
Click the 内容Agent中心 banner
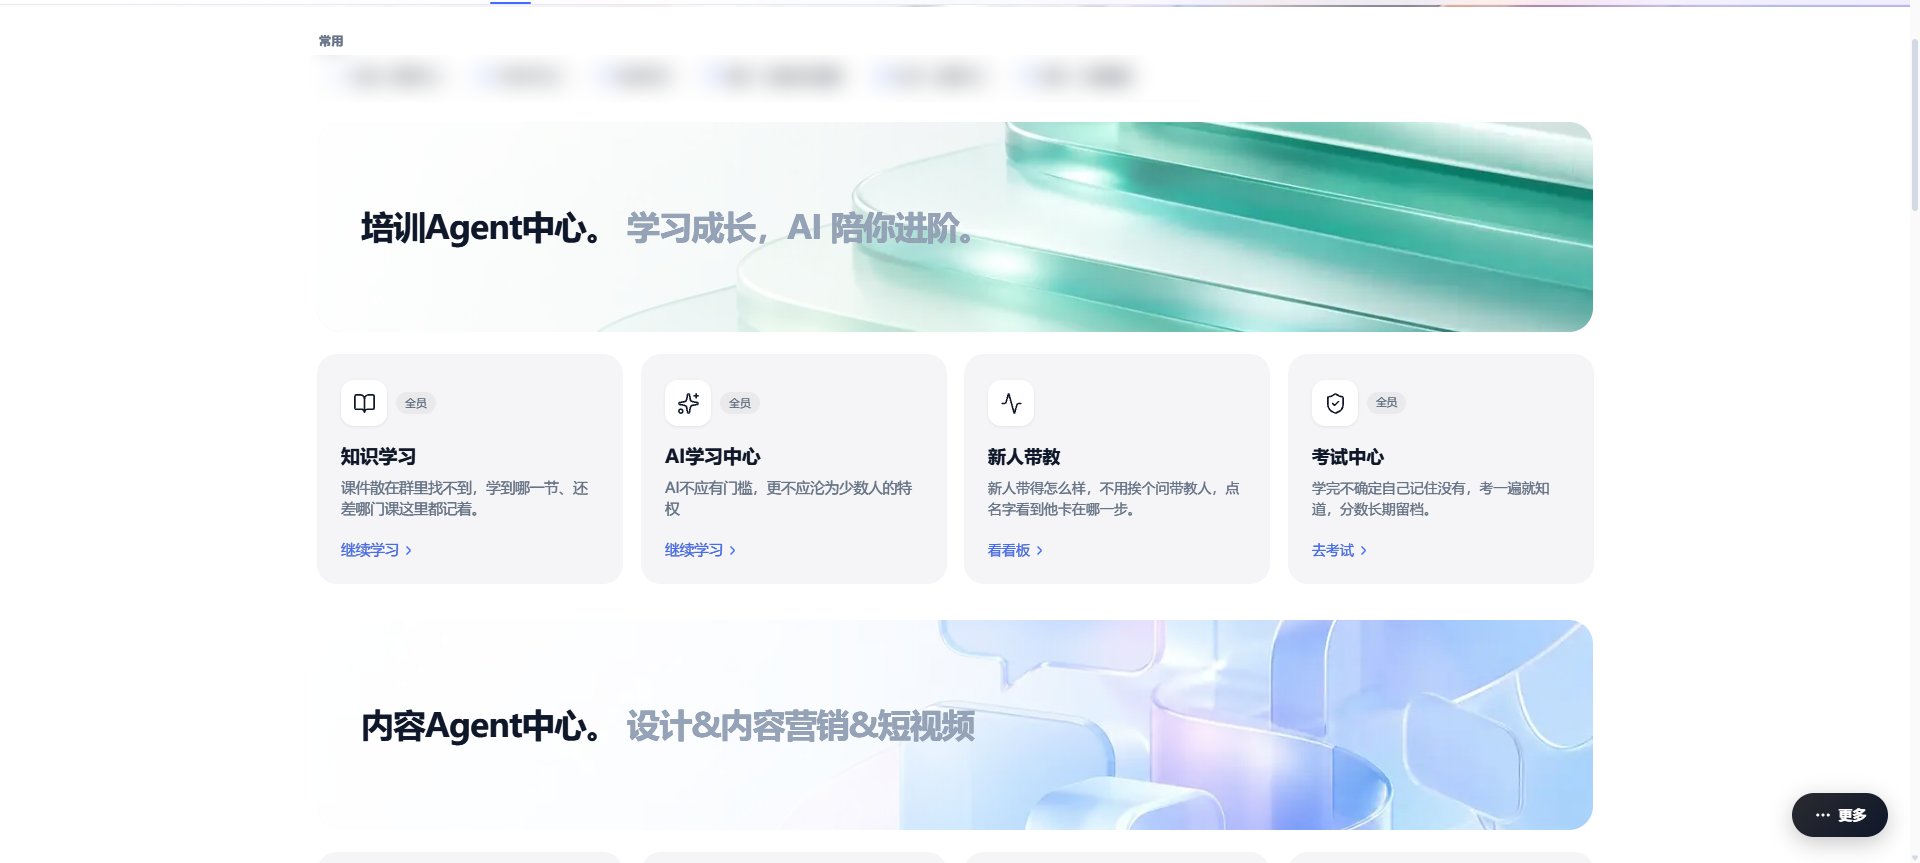955,725
